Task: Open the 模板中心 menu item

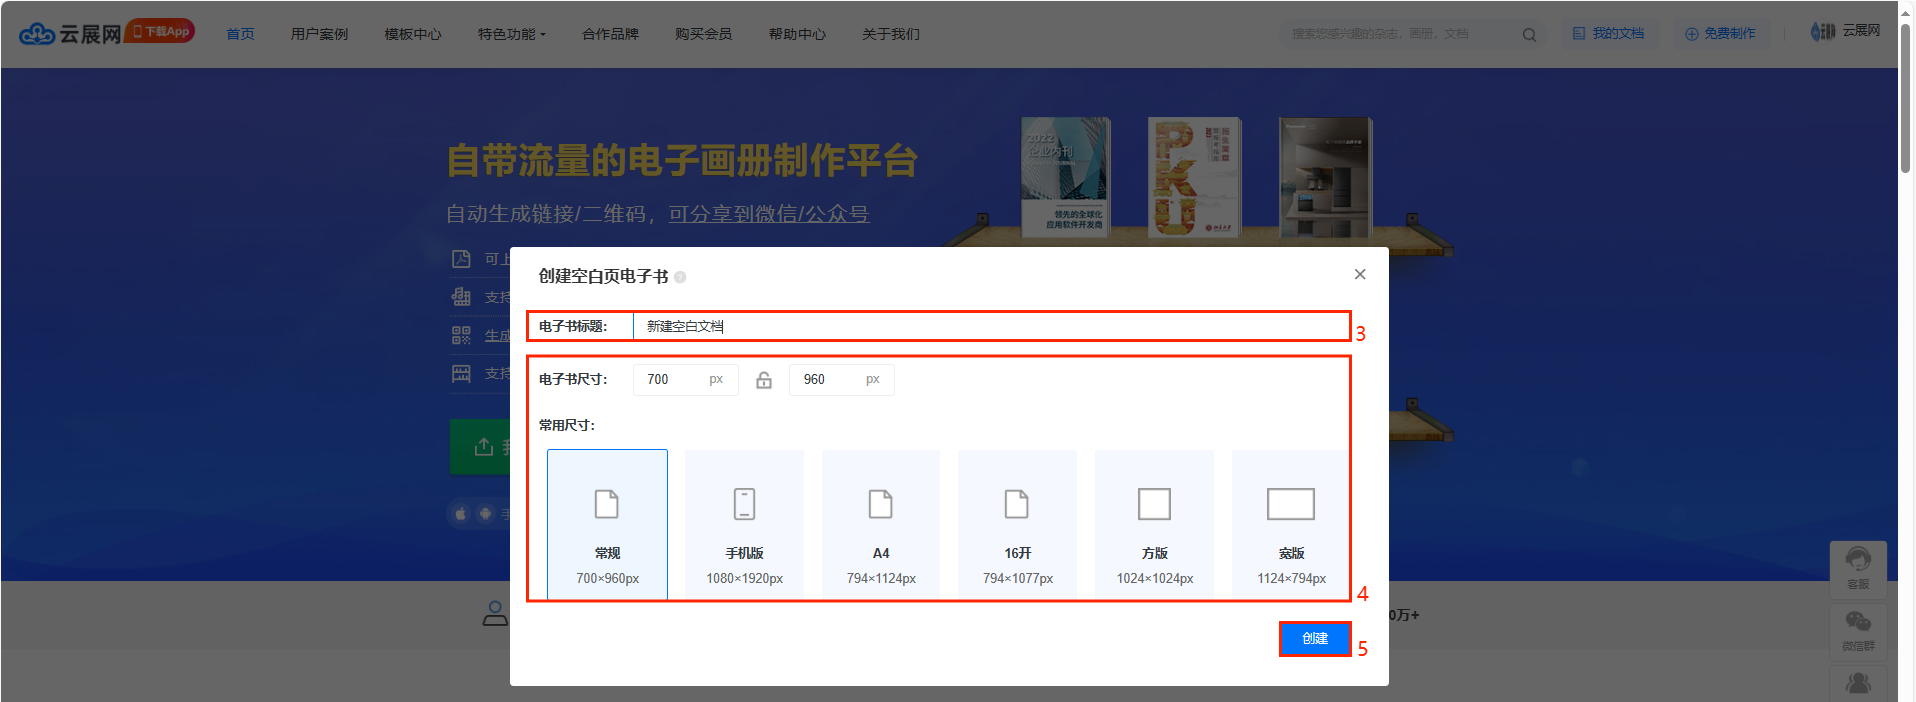Action: point(413,34)
